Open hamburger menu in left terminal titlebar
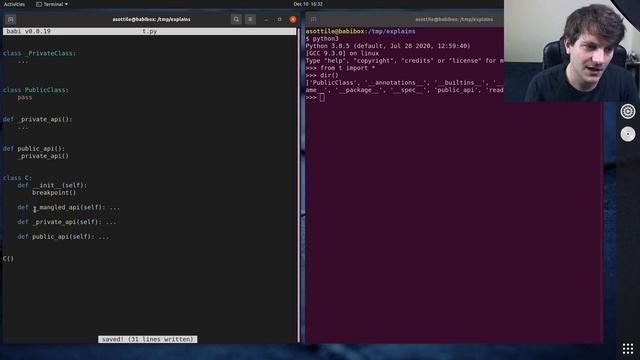Image resolution: width=640 pixels, height=360 pixels. coord(250,19)
